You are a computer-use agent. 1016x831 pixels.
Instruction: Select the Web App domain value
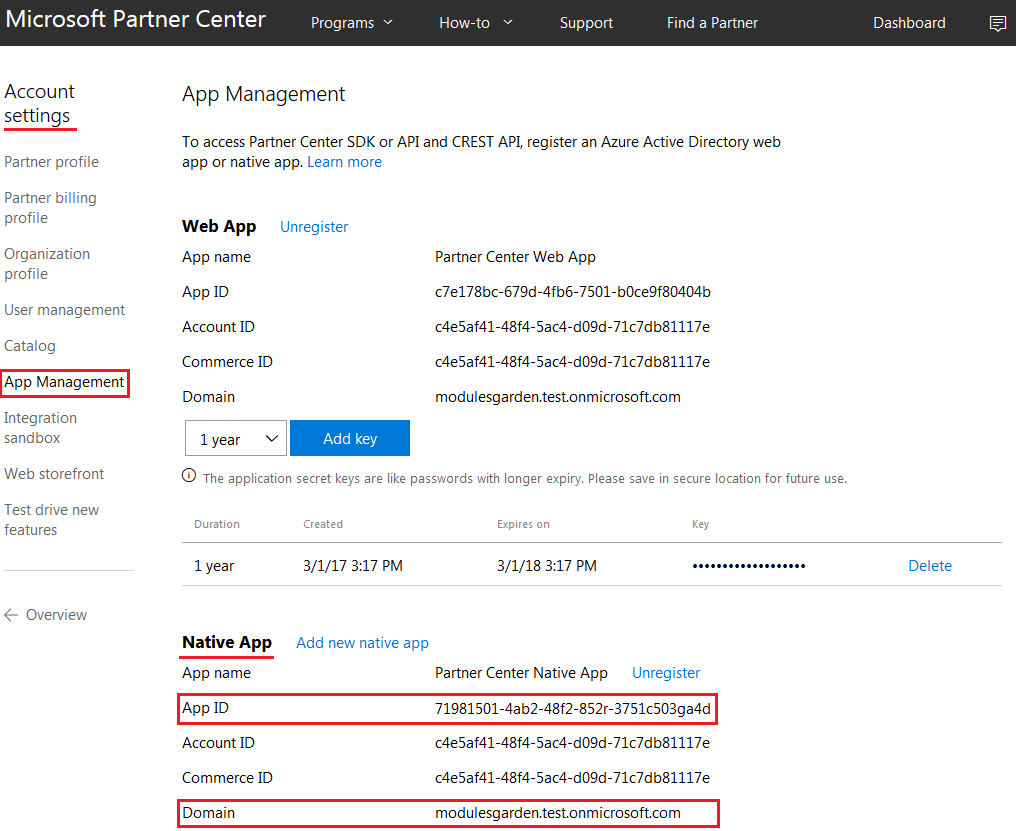pos(558,397)
